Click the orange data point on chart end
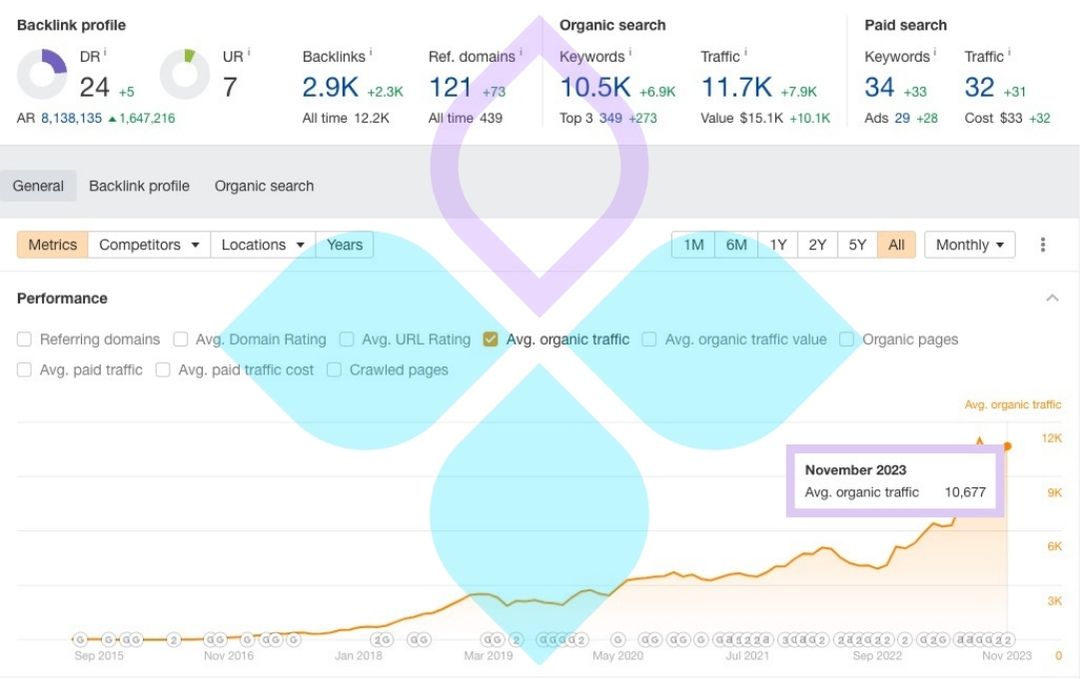This screenshot has height=679, width=1080. [1007, 446]
